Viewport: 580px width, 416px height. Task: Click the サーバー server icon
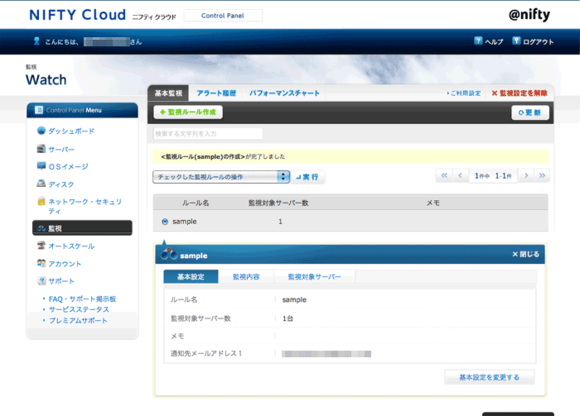tap(41, 149)
